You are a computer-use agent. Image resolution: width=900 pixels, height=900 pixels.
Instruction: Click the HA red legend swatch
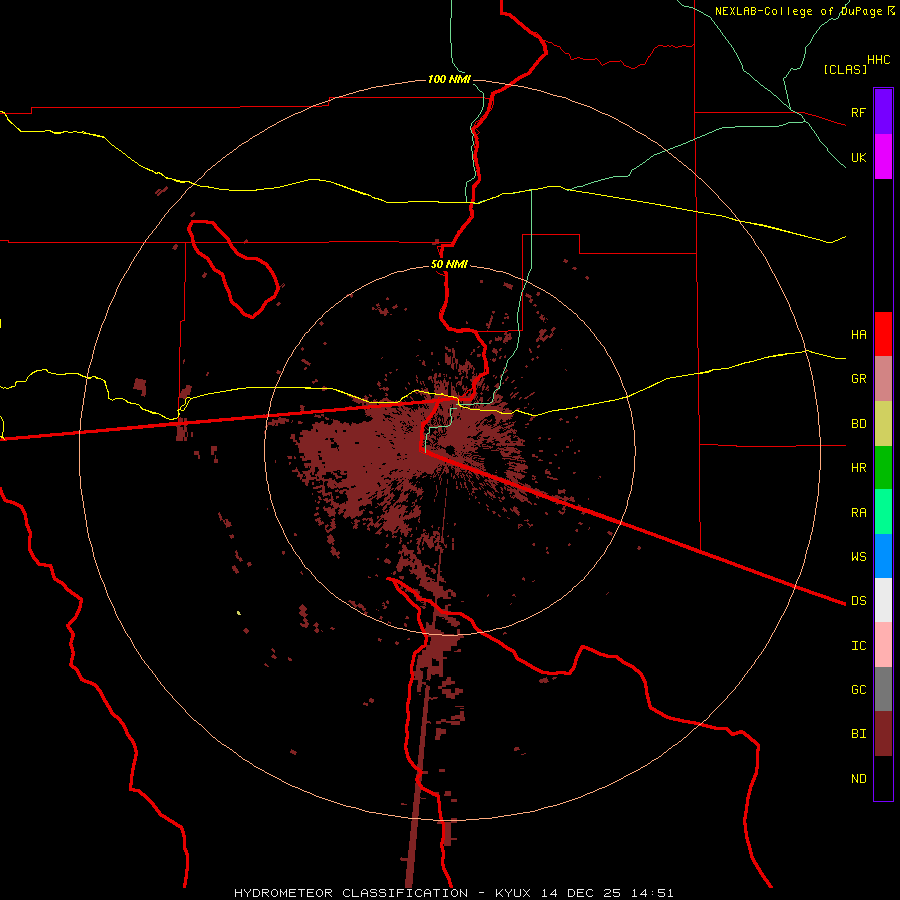(883, 334)
